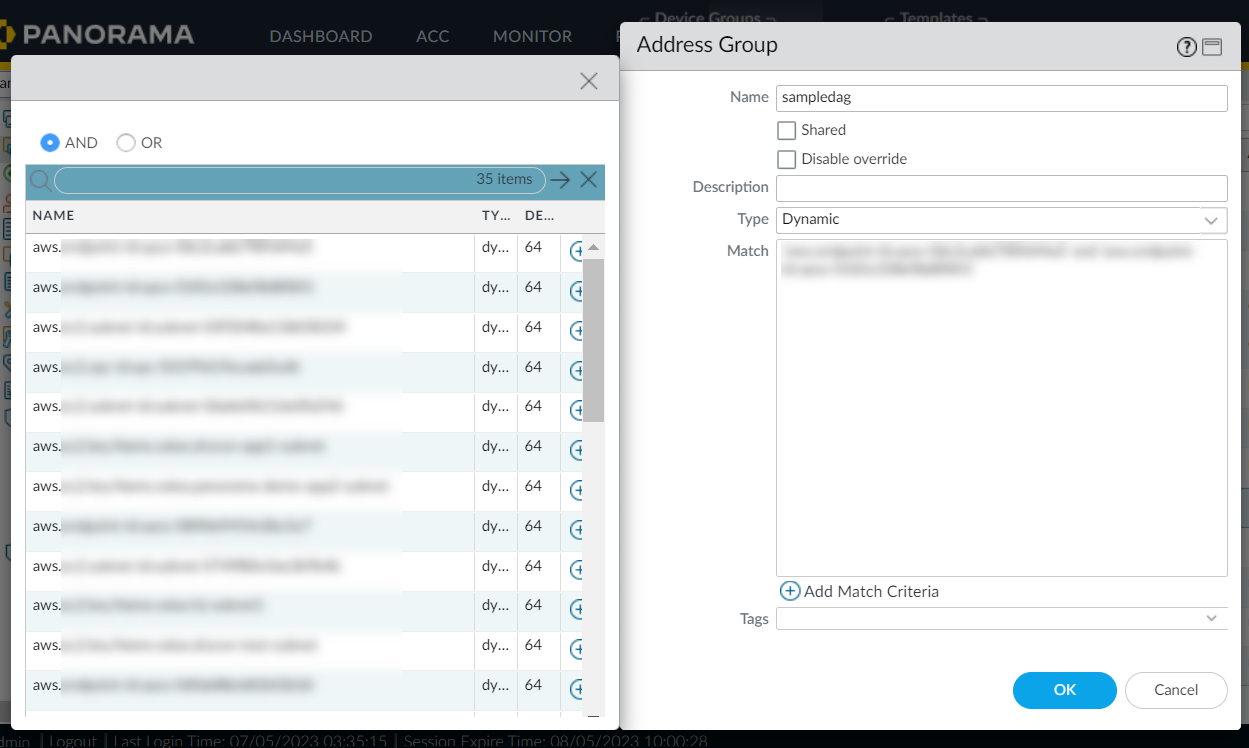The image size is (1249, 748).
Task: Add the third listed aws tag via plus icon
Action: click(578, 331)
